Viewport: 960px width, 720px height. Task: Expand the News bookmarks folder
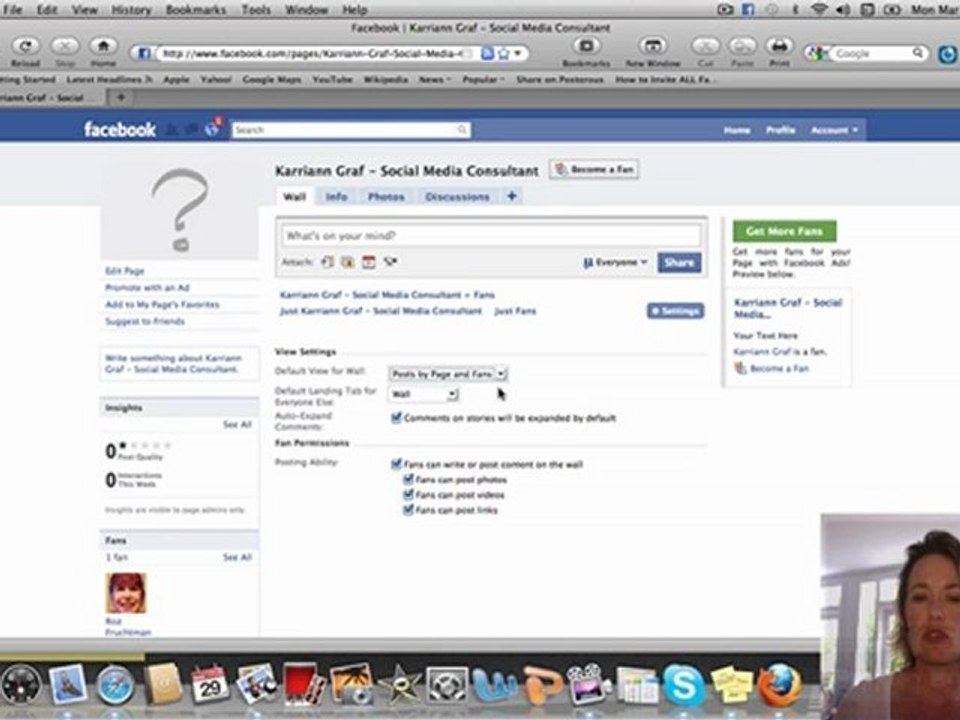(435, 80)
